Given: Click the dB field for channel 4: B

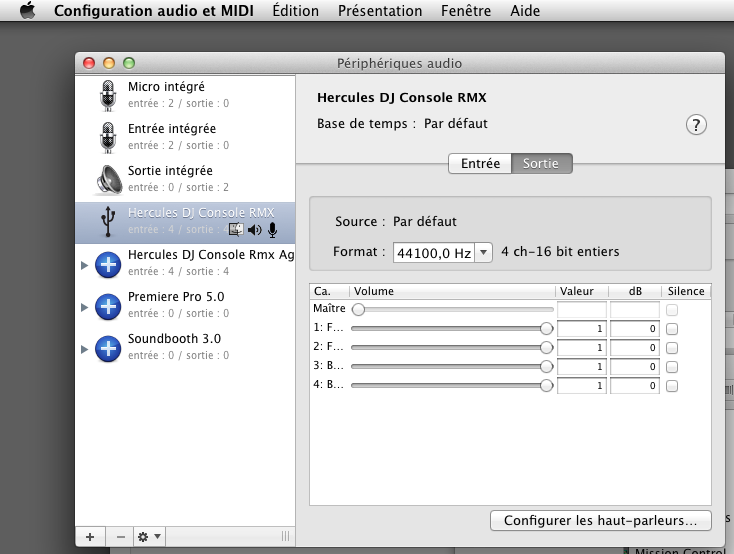Looking at the screenshot, I should pyautogui.click(x=635, y=386).
